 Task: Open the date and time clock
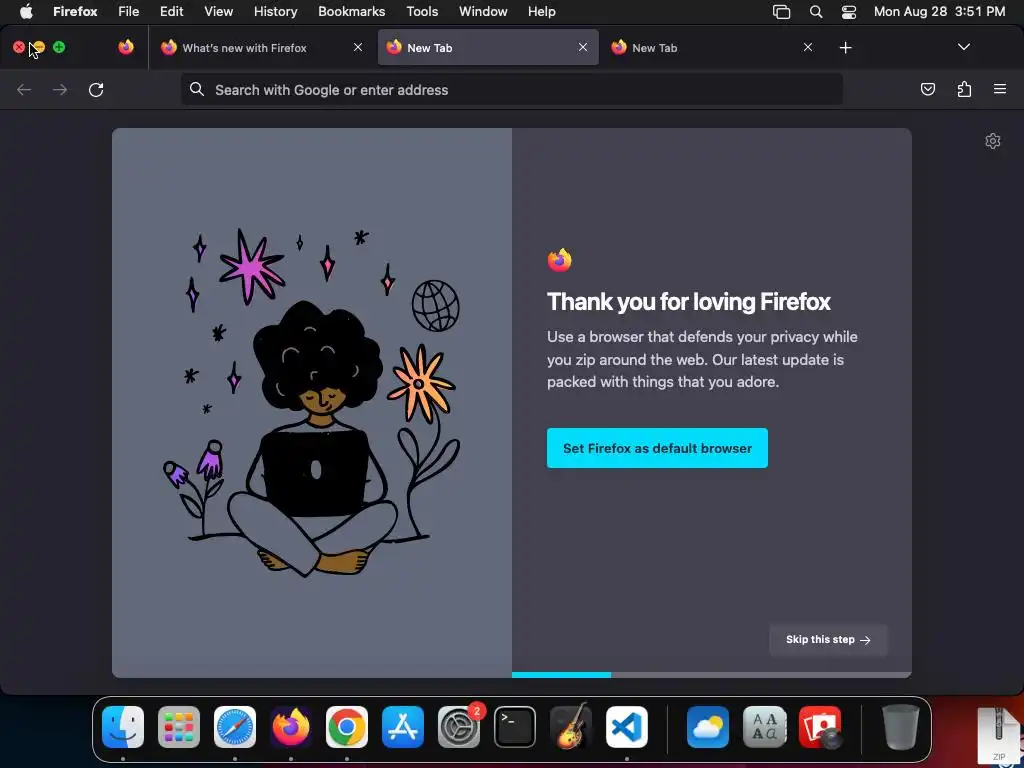pos(939,11)
